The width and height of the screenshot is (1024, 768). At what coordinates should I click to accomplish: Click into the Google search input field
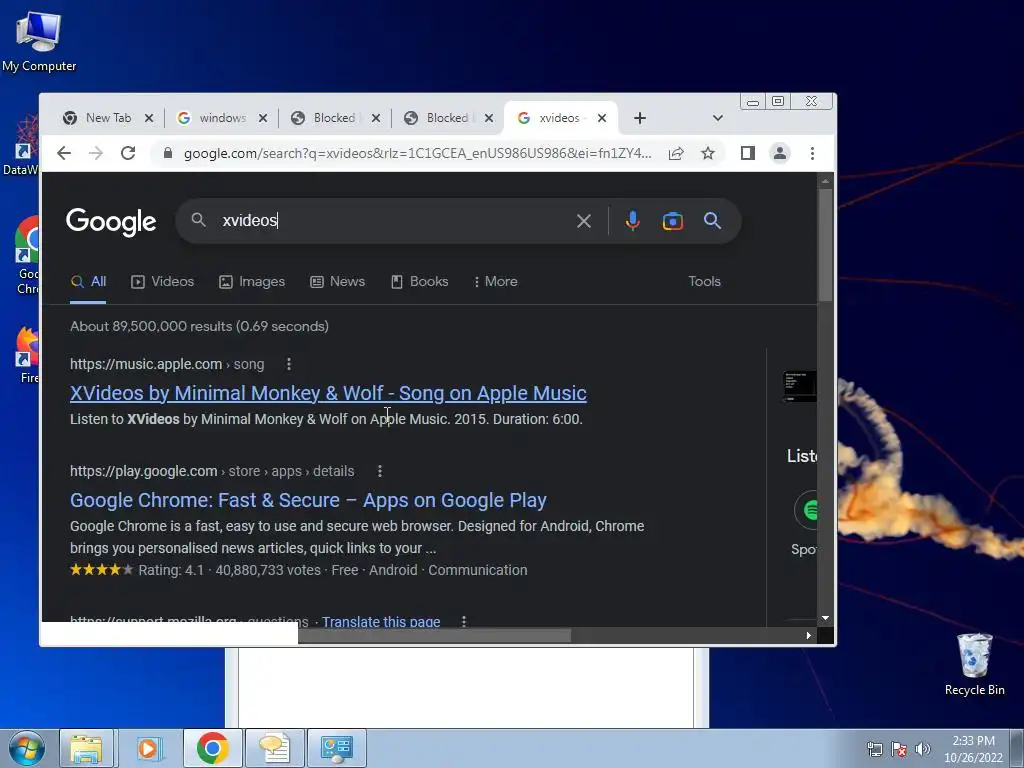coord(392,221)
